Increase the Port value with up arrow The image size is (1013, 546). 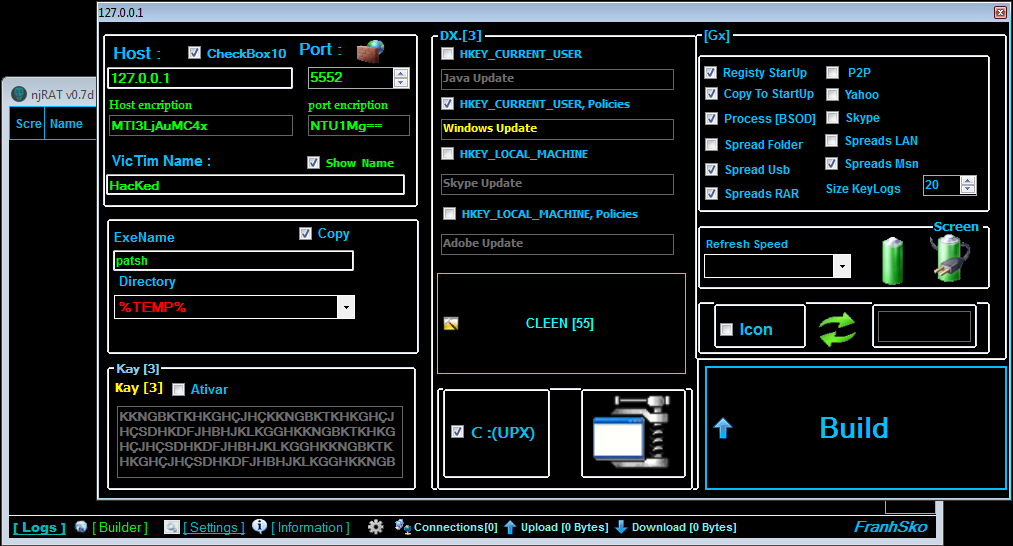(401, 73)
